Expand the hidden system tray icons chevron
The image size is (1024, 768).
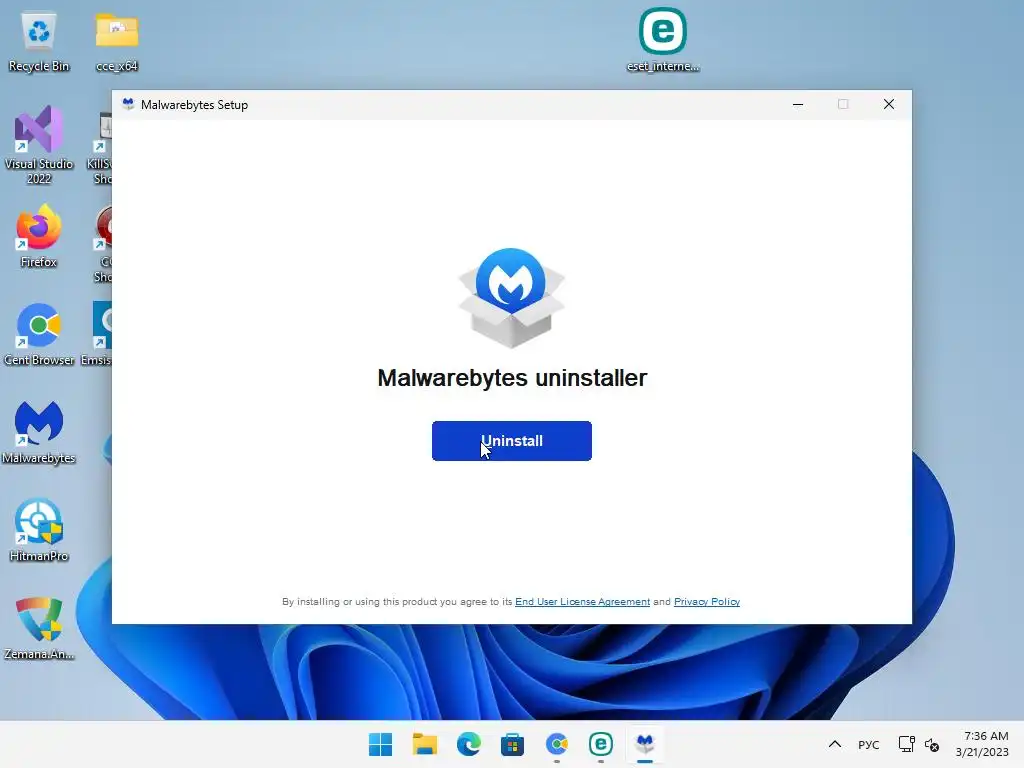835,744
